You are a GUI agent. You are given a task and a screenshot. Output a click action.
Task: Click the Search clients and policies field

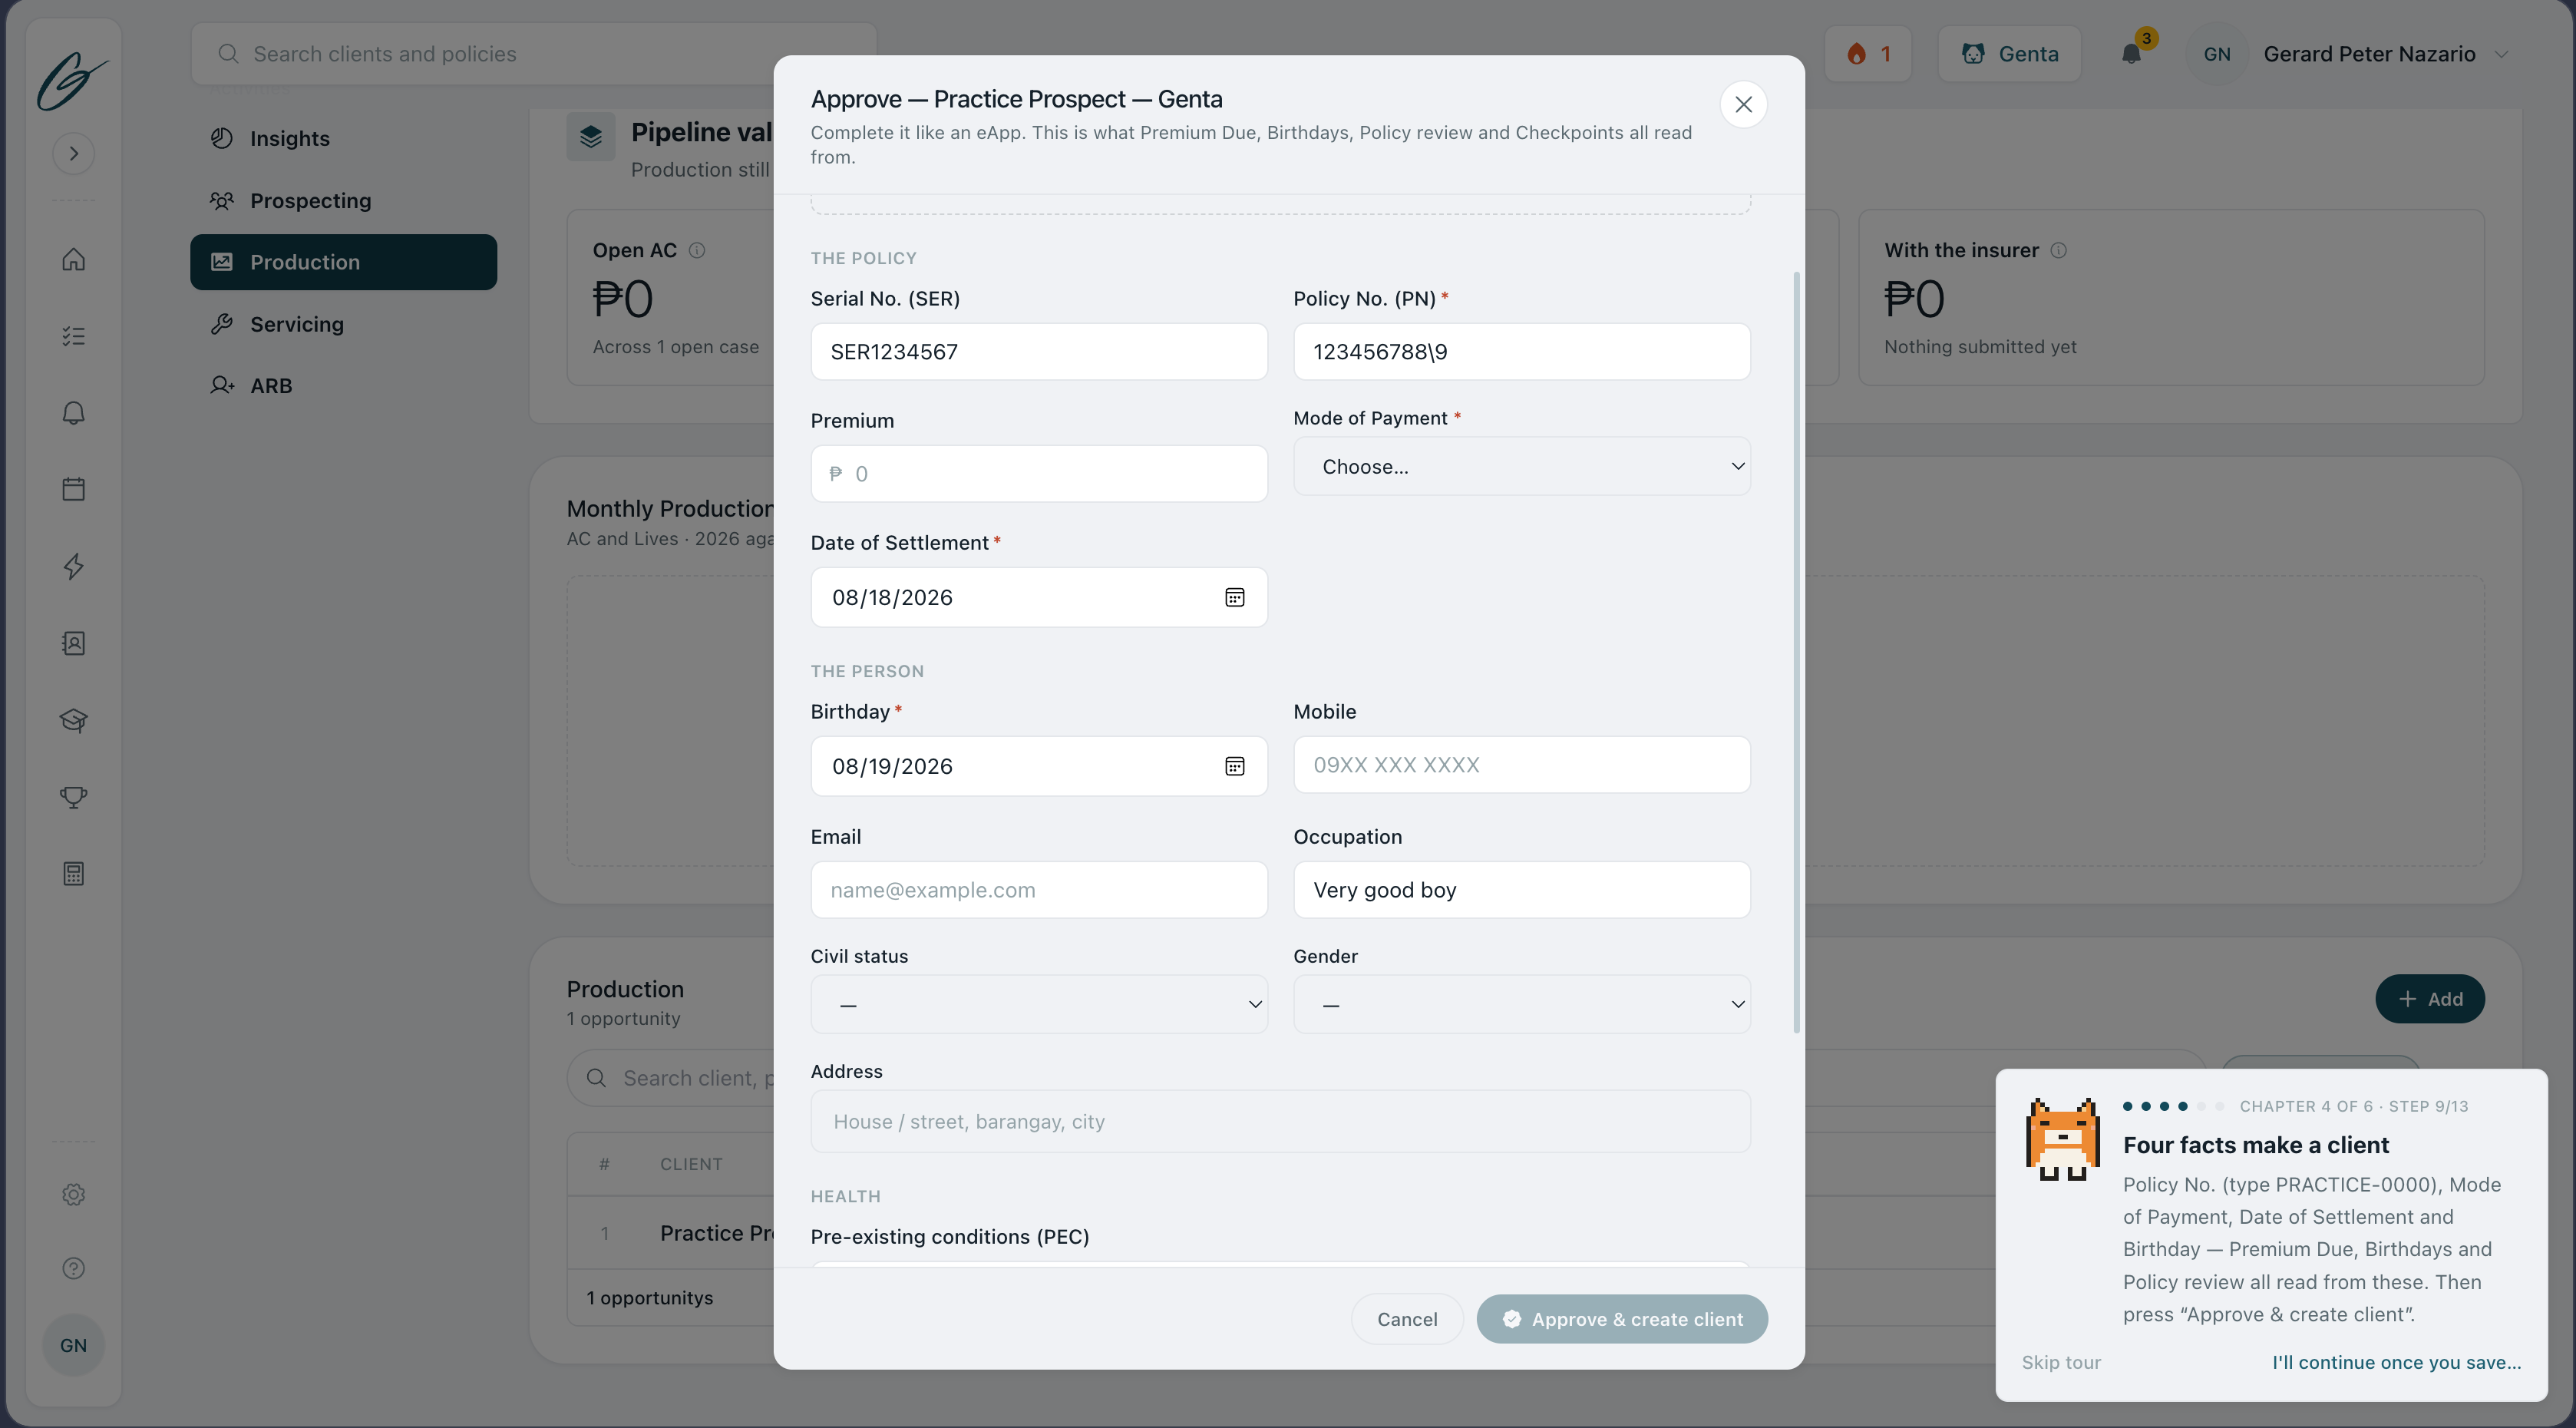click(533, 54)
